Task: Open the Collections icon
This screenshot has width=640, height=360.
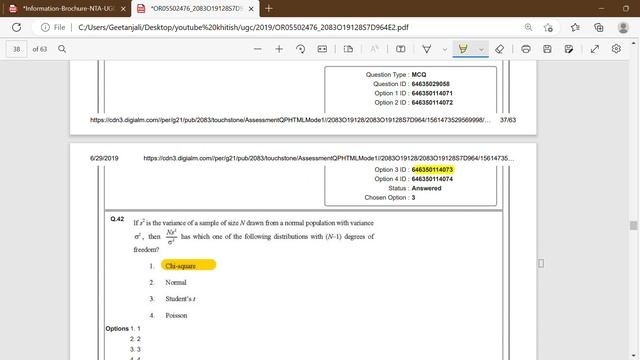Action: click(x=599, y=27)
